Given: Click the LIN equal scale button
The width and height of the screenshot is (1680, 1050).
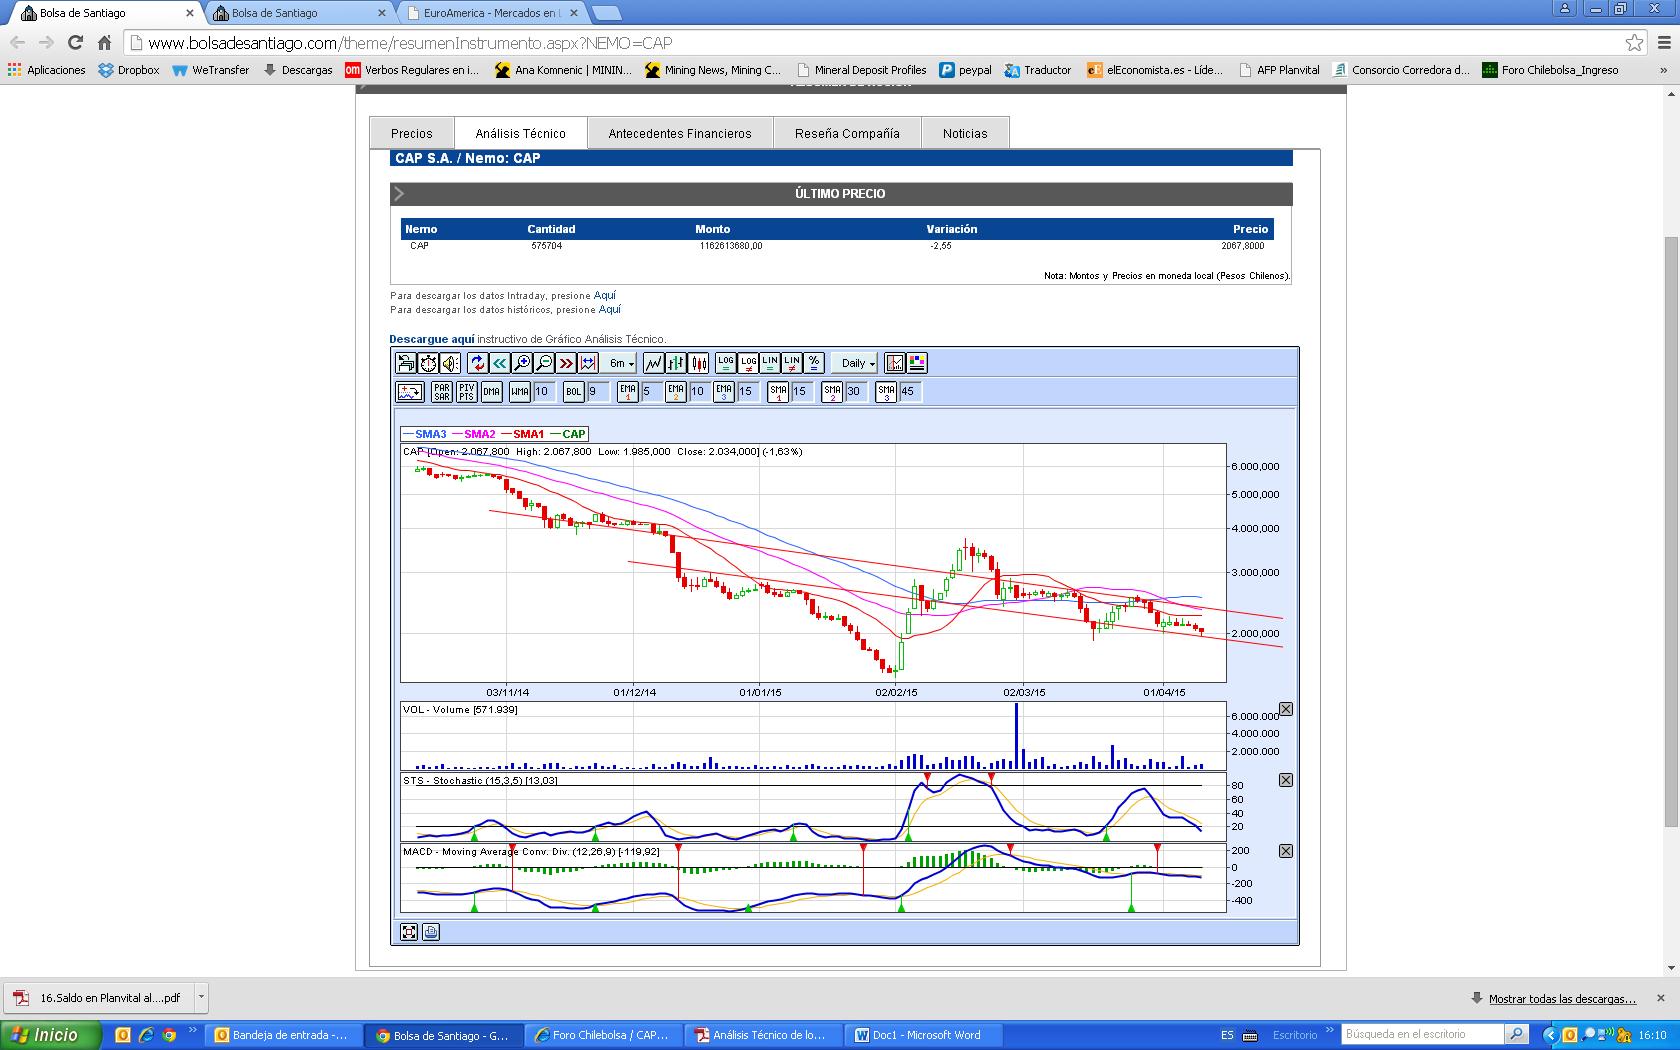Looking at the screenshot, I should [770, 363].
